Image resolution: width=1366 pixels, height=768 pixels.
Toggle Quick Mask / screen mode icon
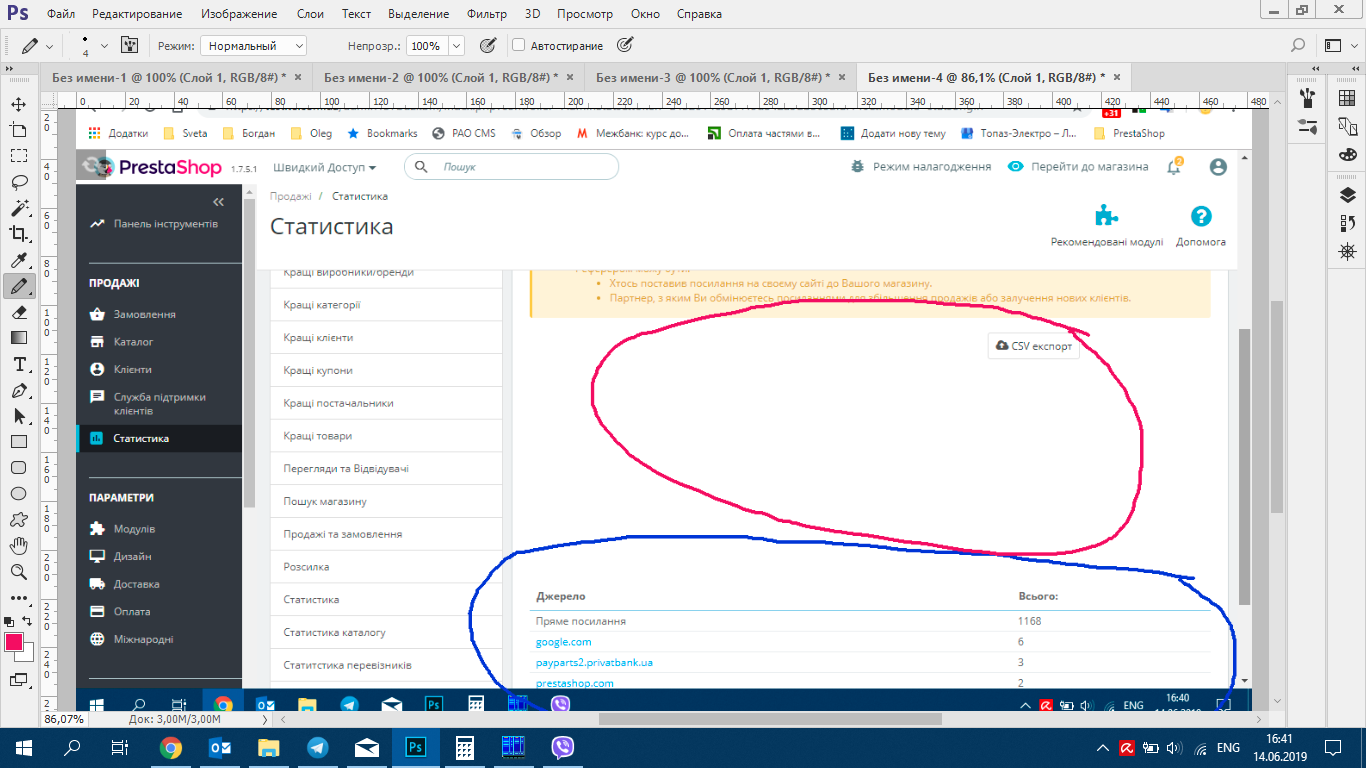[x=18, y=680]
